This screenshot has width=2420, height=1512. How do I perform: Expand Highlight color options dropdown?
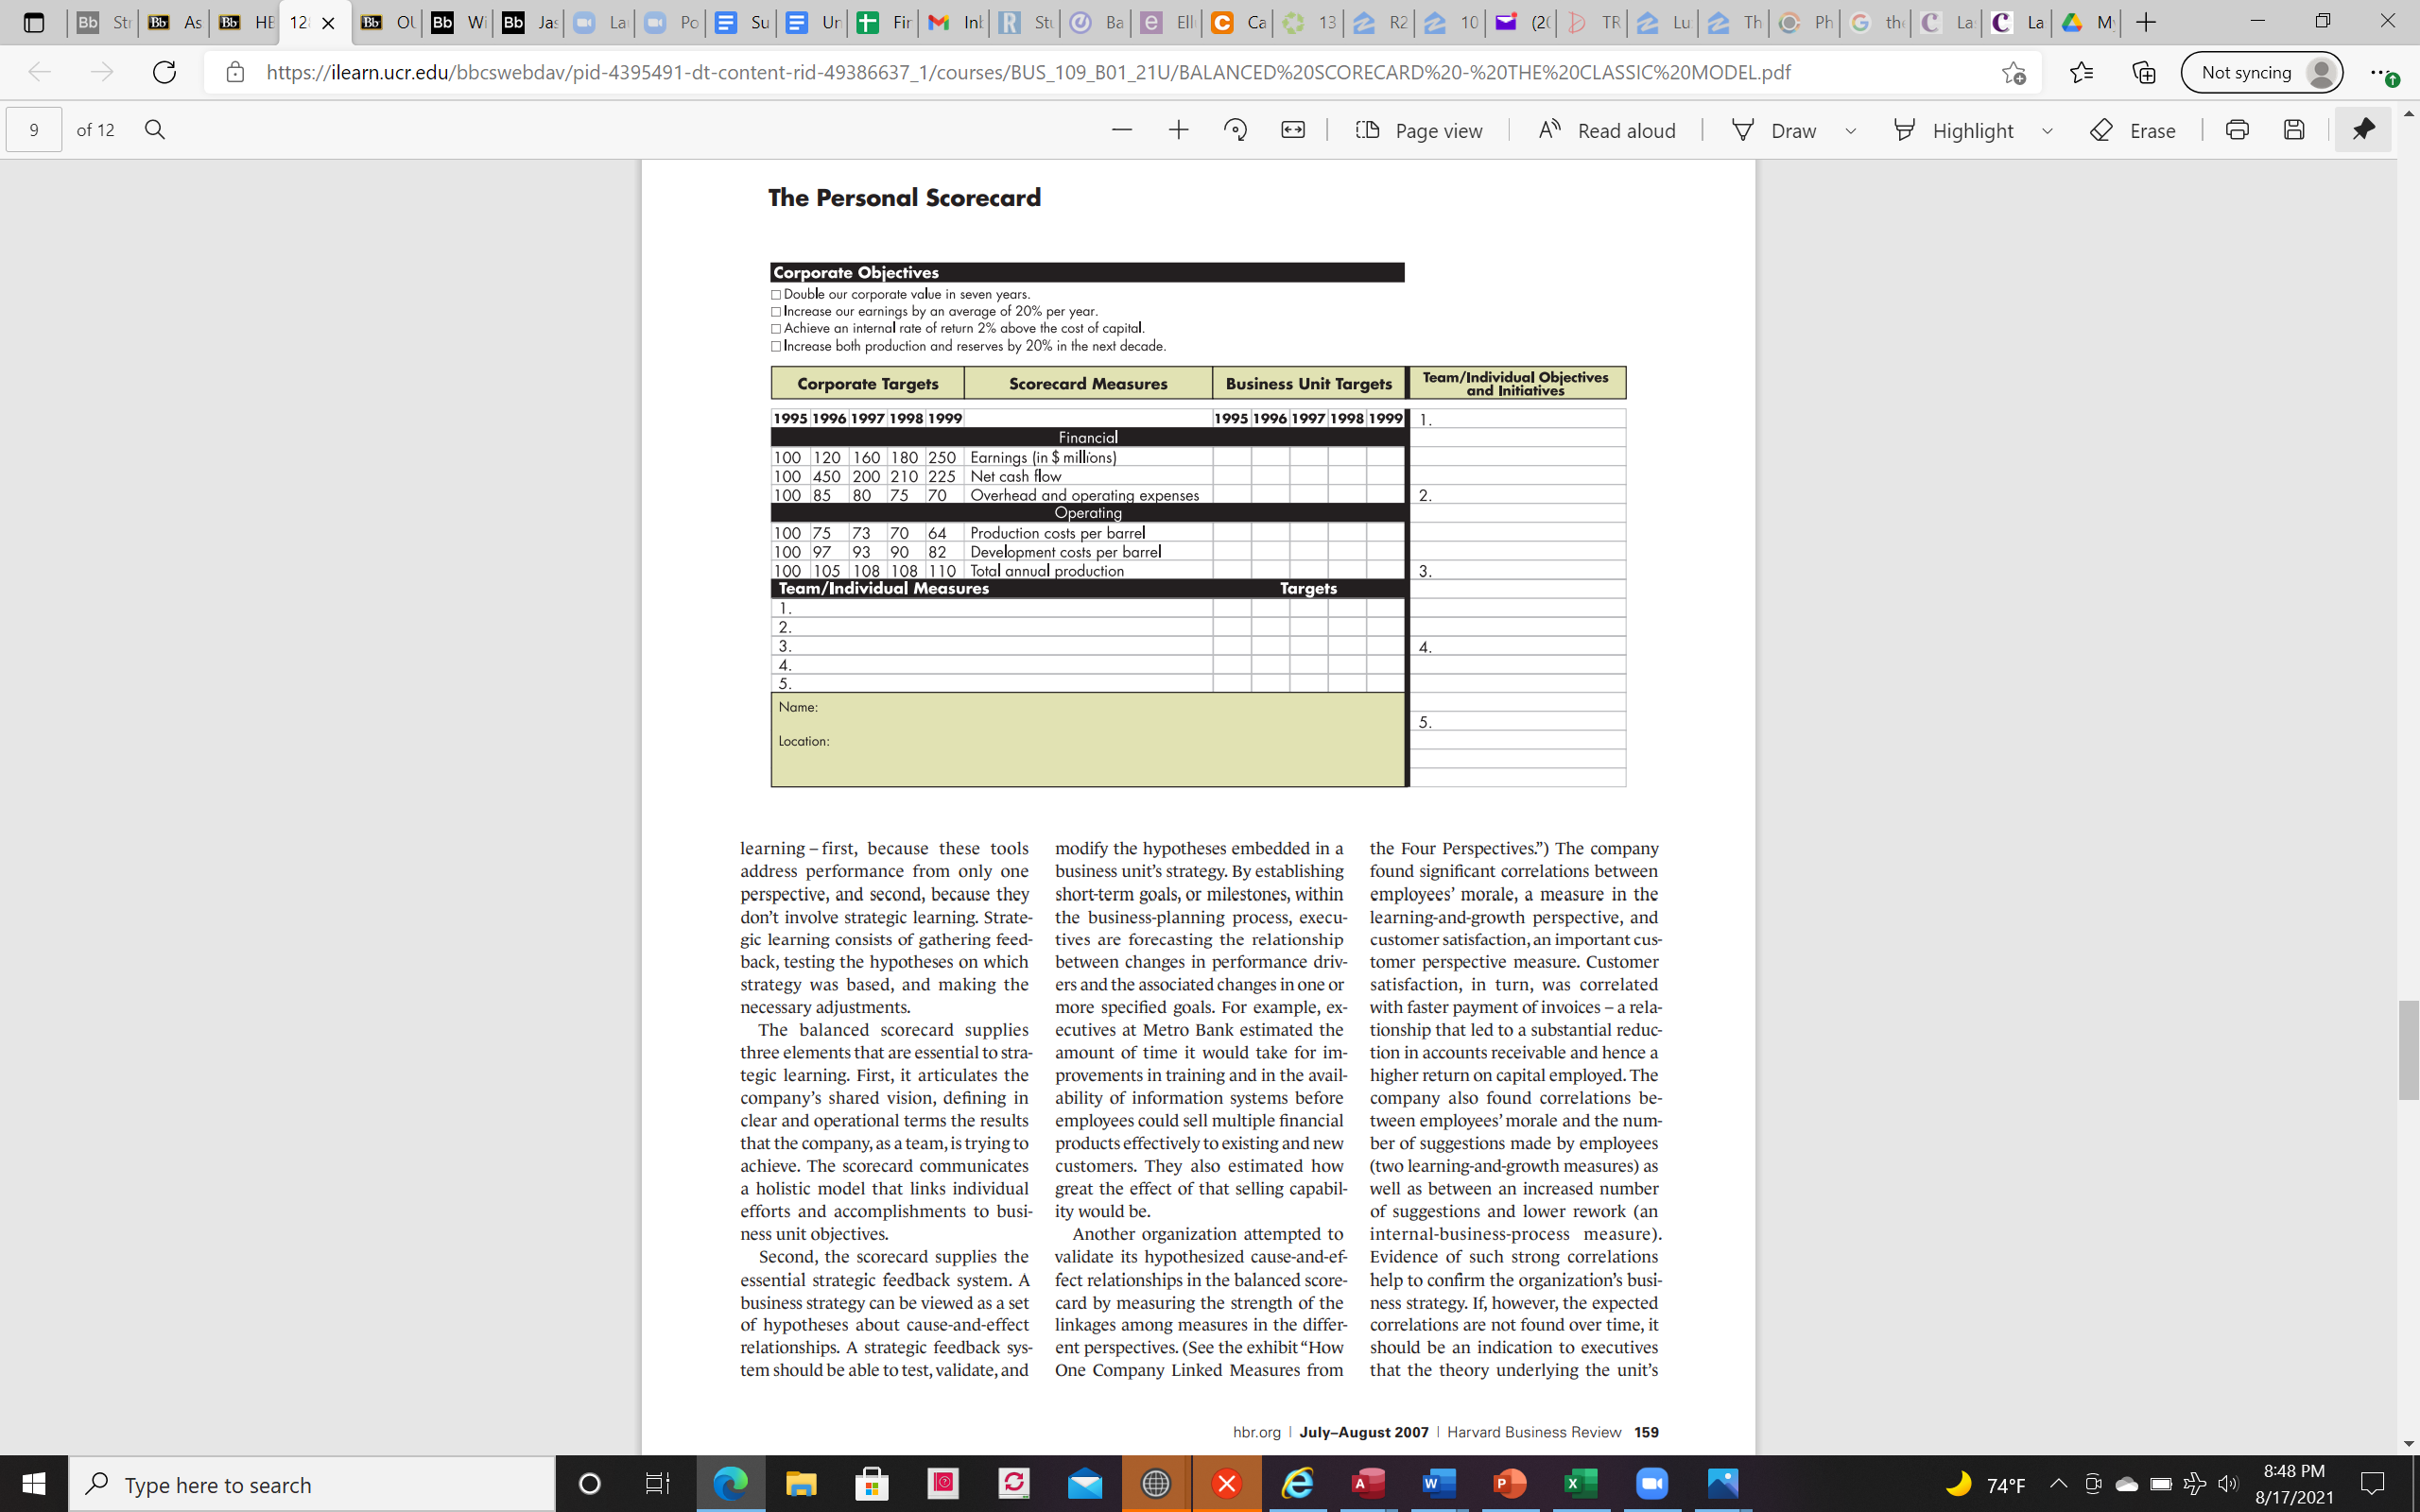pyautogui.click(x=2047, y=131)
